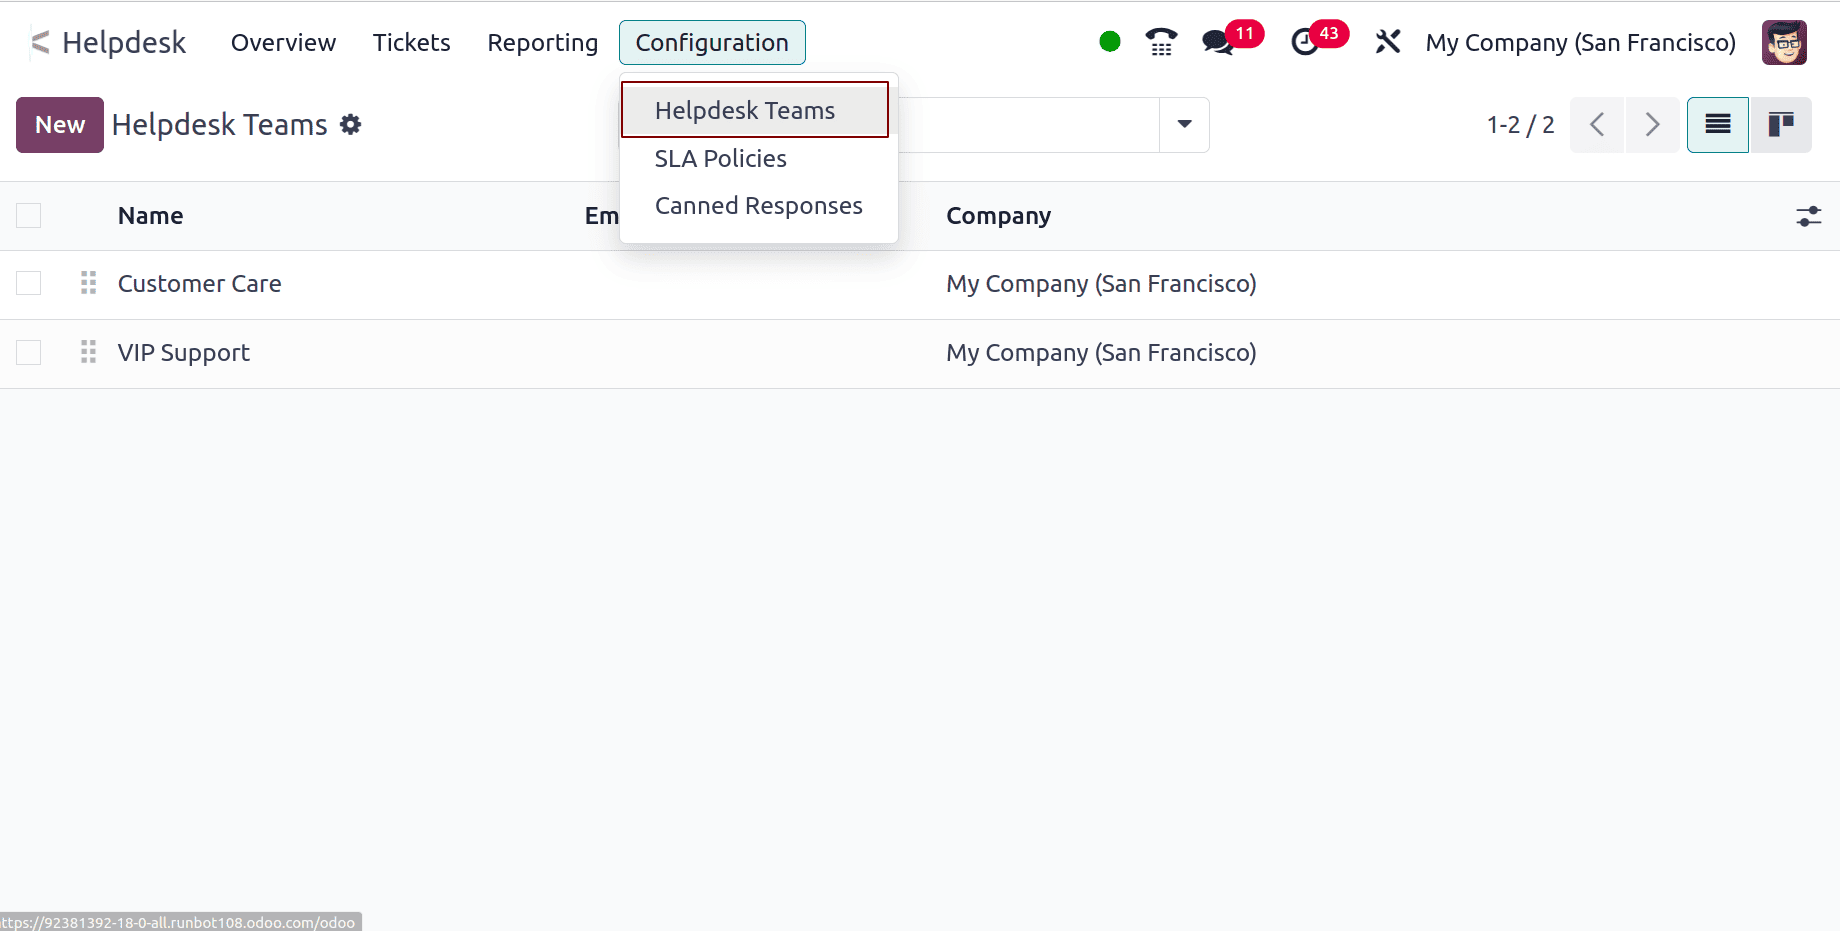This screenshot has width=1840, height=931.
Task: Create a new team with the New button
Action: (x=59, y=124)
